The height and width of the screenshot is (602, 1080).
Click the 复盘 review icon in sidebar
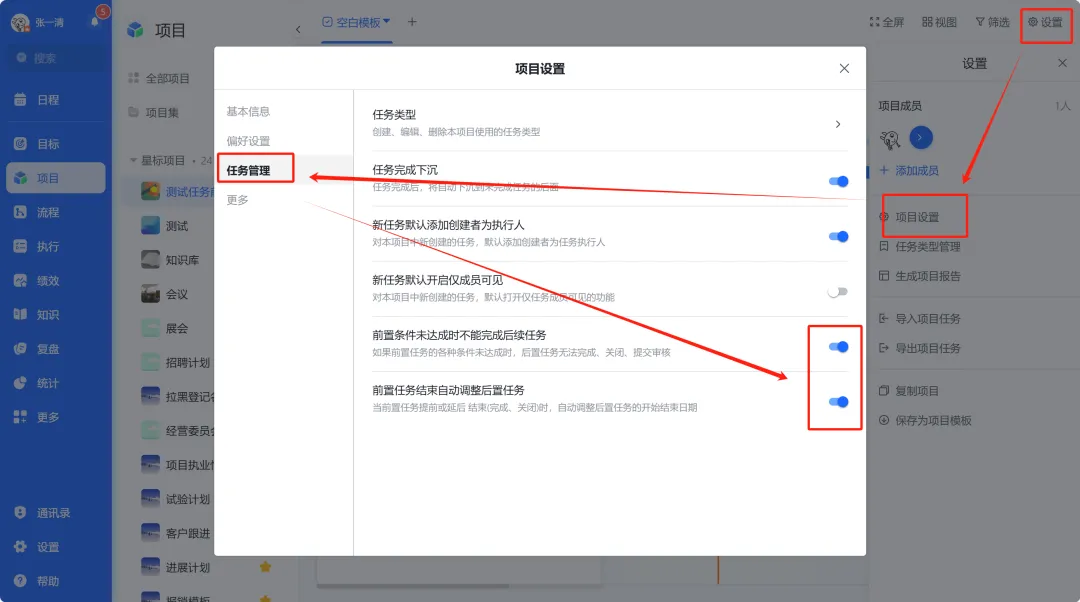coord(20,349)
